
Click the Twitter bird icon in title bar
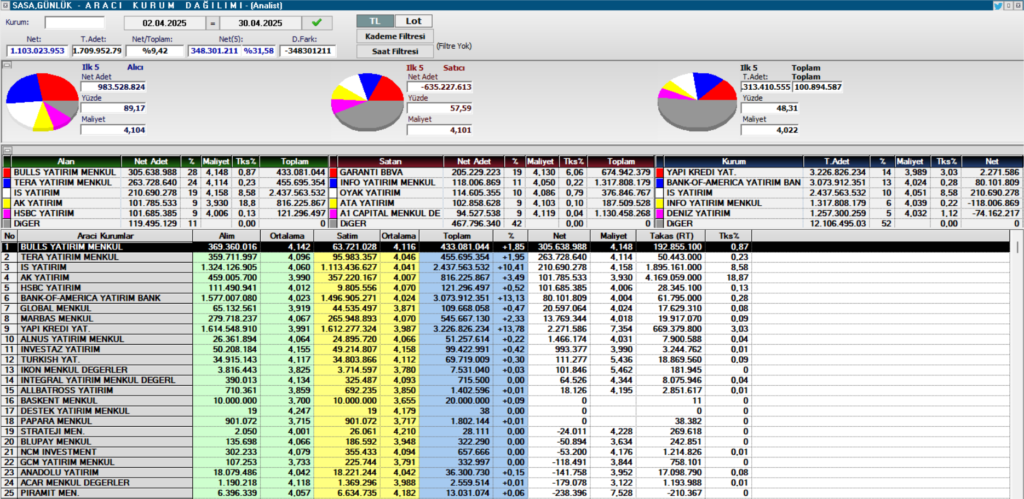[x=997, y=5]
